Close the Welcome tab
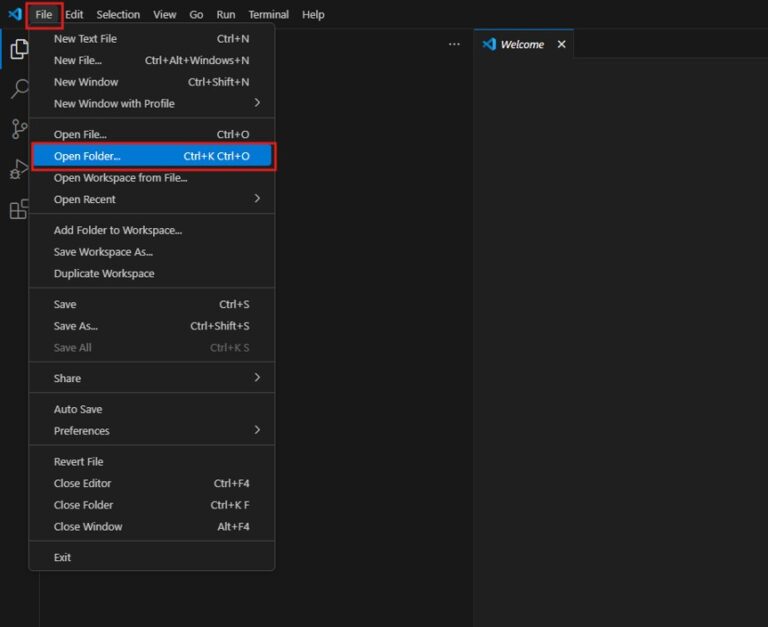The width and height of the screenshot is (768, 627). [561, 45]
